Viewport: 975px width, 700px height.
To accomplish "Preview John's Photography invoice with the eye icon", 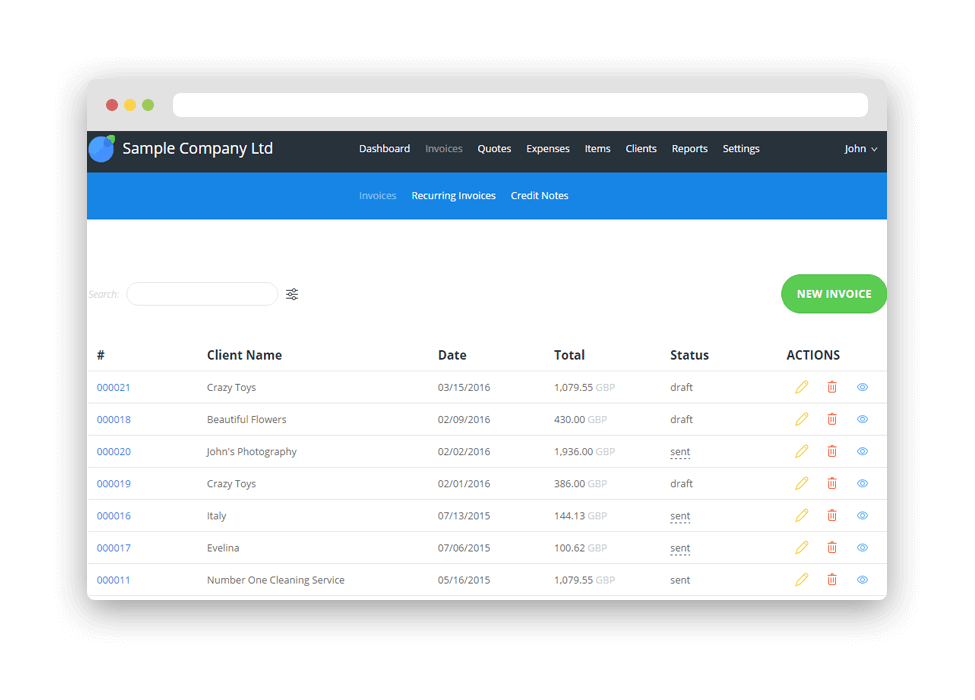I will click(862, 451).
